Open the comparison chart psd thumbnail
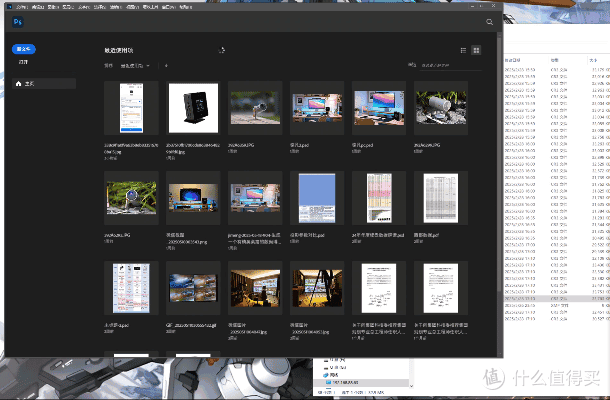Image resolution: width=610 pixels, height=400 pixels. [x=131, y=288]
